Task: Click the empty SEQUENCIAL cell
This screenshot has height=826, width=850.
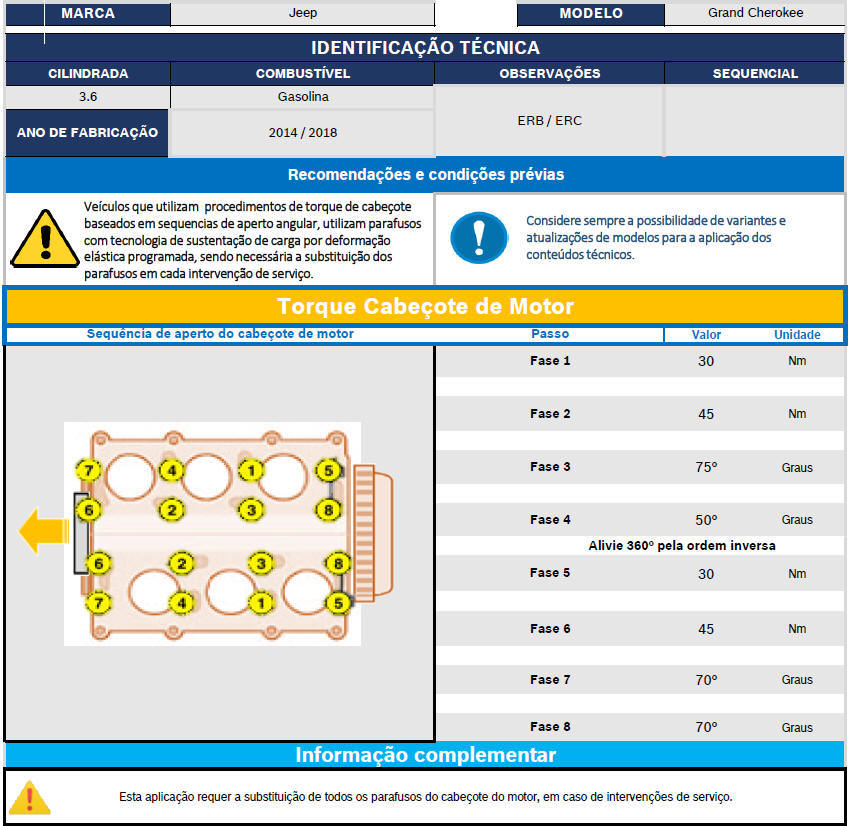Action: (755, 121)
